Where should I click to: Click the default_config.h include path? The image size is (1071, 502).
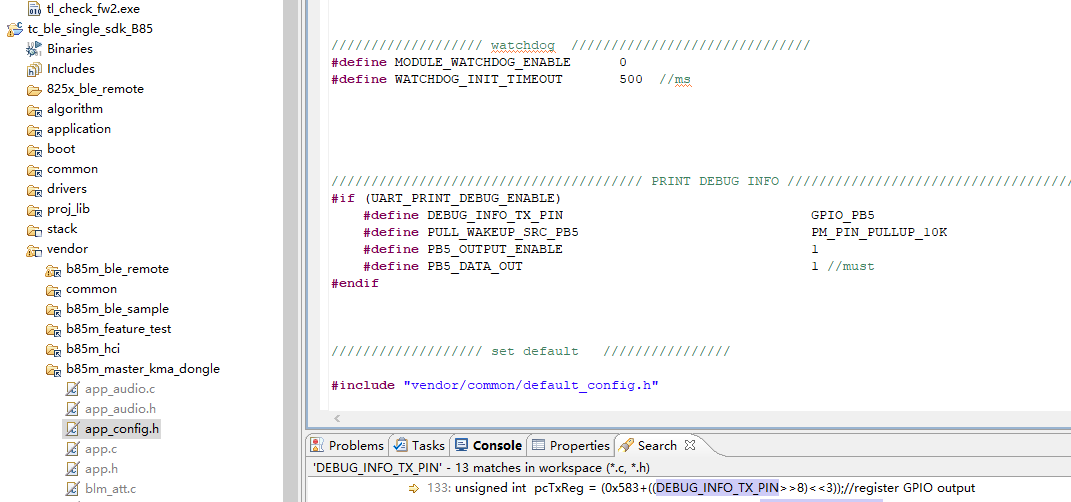click(x=531, y=385)
